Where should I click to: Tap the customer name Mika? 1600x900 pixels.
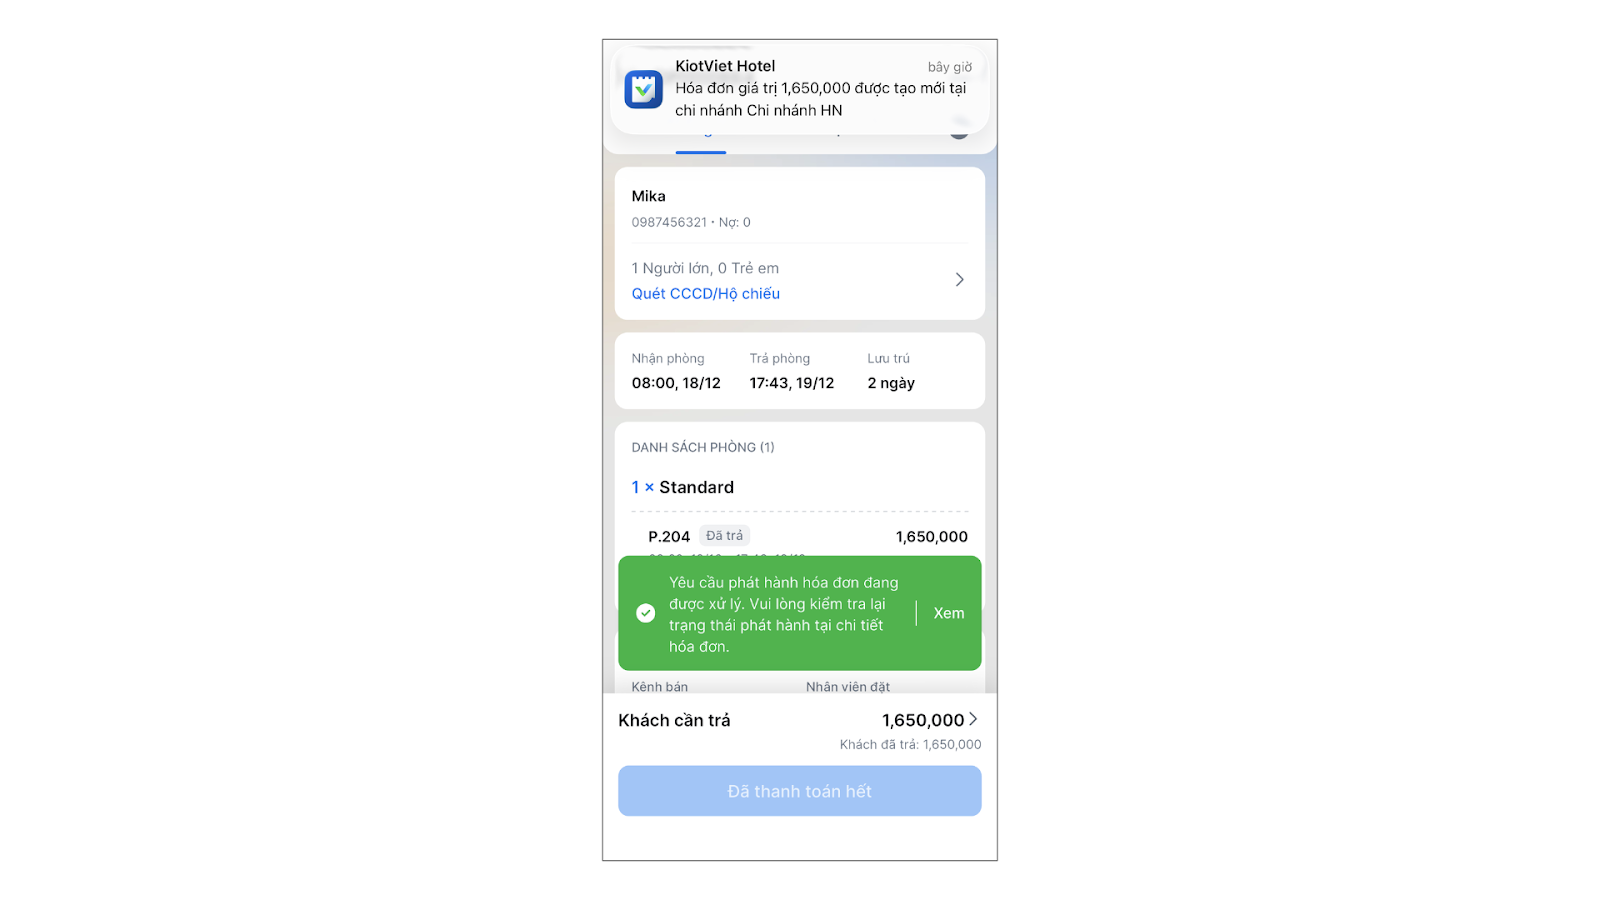pyautogui.click(x=648, y=196)
